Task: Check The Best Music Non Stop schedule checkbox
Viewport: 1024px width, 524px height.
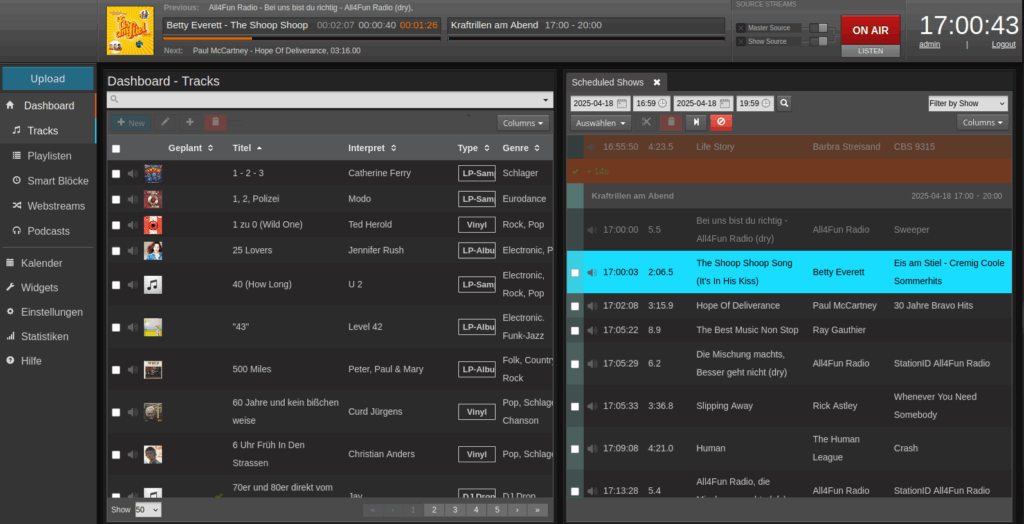Action: (575, 331)
